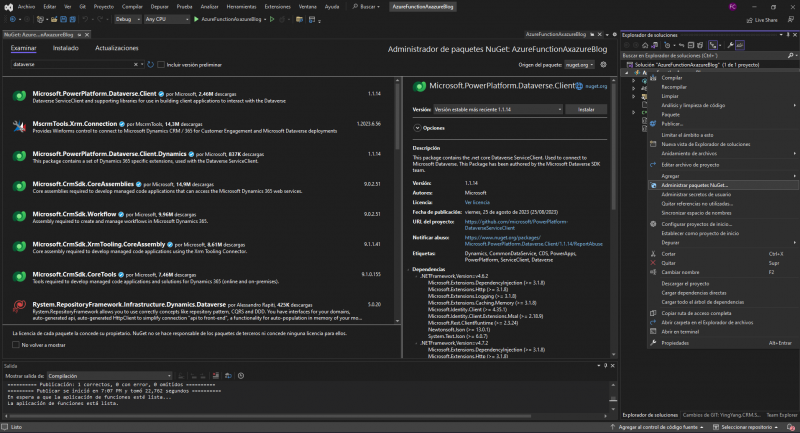Switch to the Actualizaciones tab
This screenshot has height=433, width=800.
click(x=116, y=48)
